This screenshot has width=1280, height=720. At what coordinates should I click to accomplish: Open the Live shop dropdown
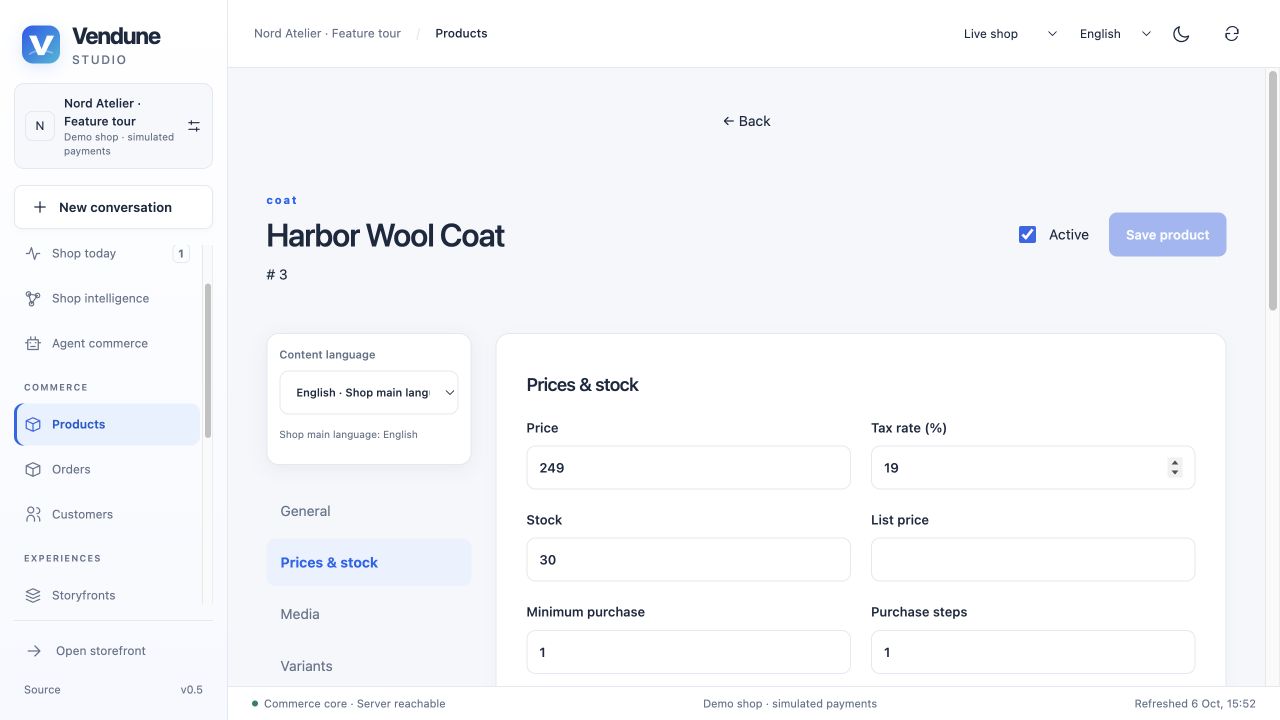1009,34
